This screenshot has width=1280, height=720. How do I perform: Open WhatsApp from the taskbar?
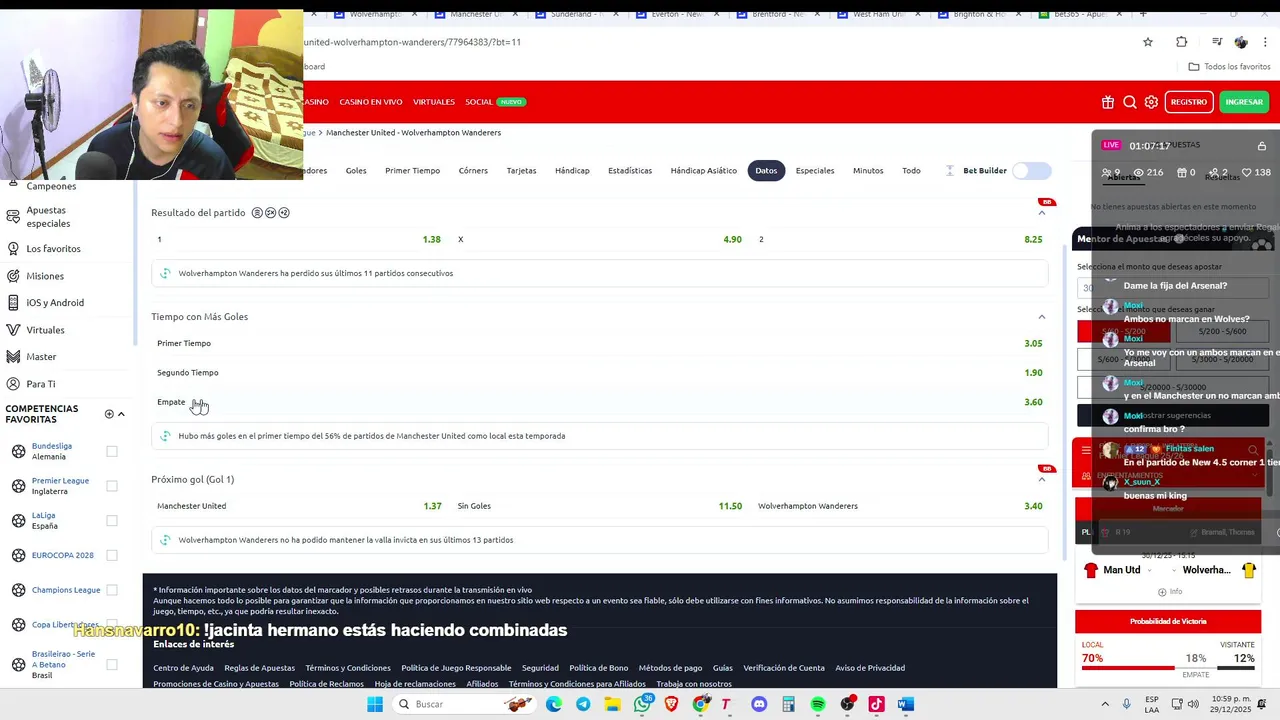642,704
